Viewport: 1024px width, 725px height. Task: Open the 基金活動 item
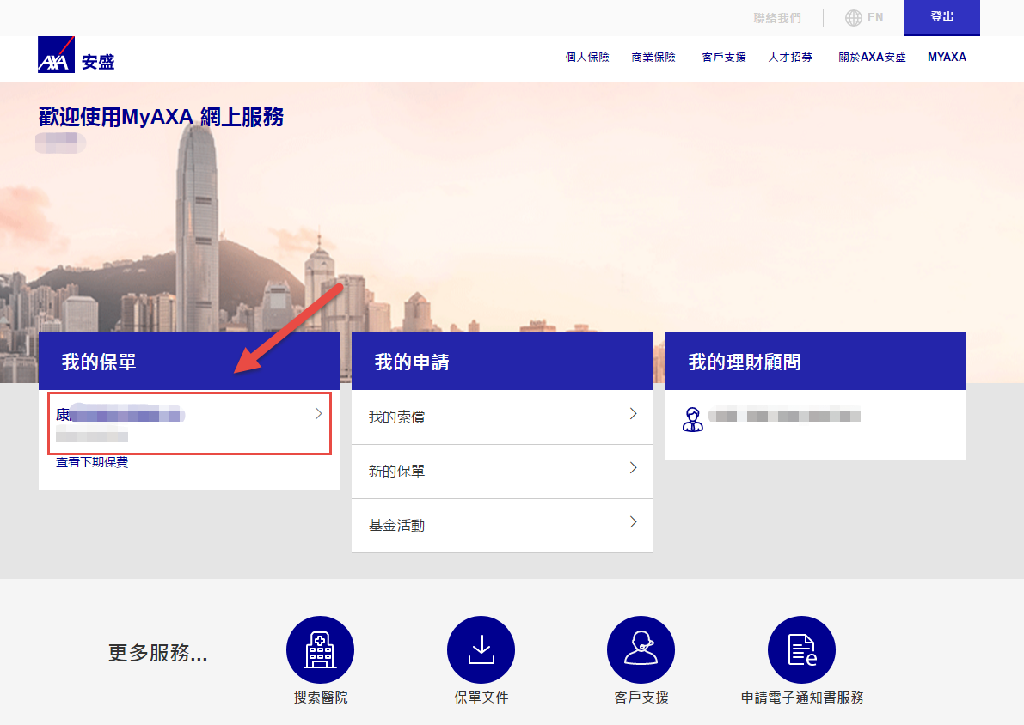[502, 526]
